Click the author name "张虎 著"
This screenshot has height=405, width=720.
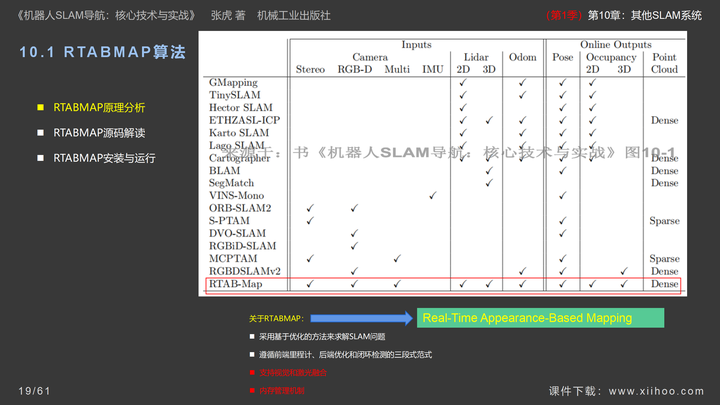click(228, 16)
